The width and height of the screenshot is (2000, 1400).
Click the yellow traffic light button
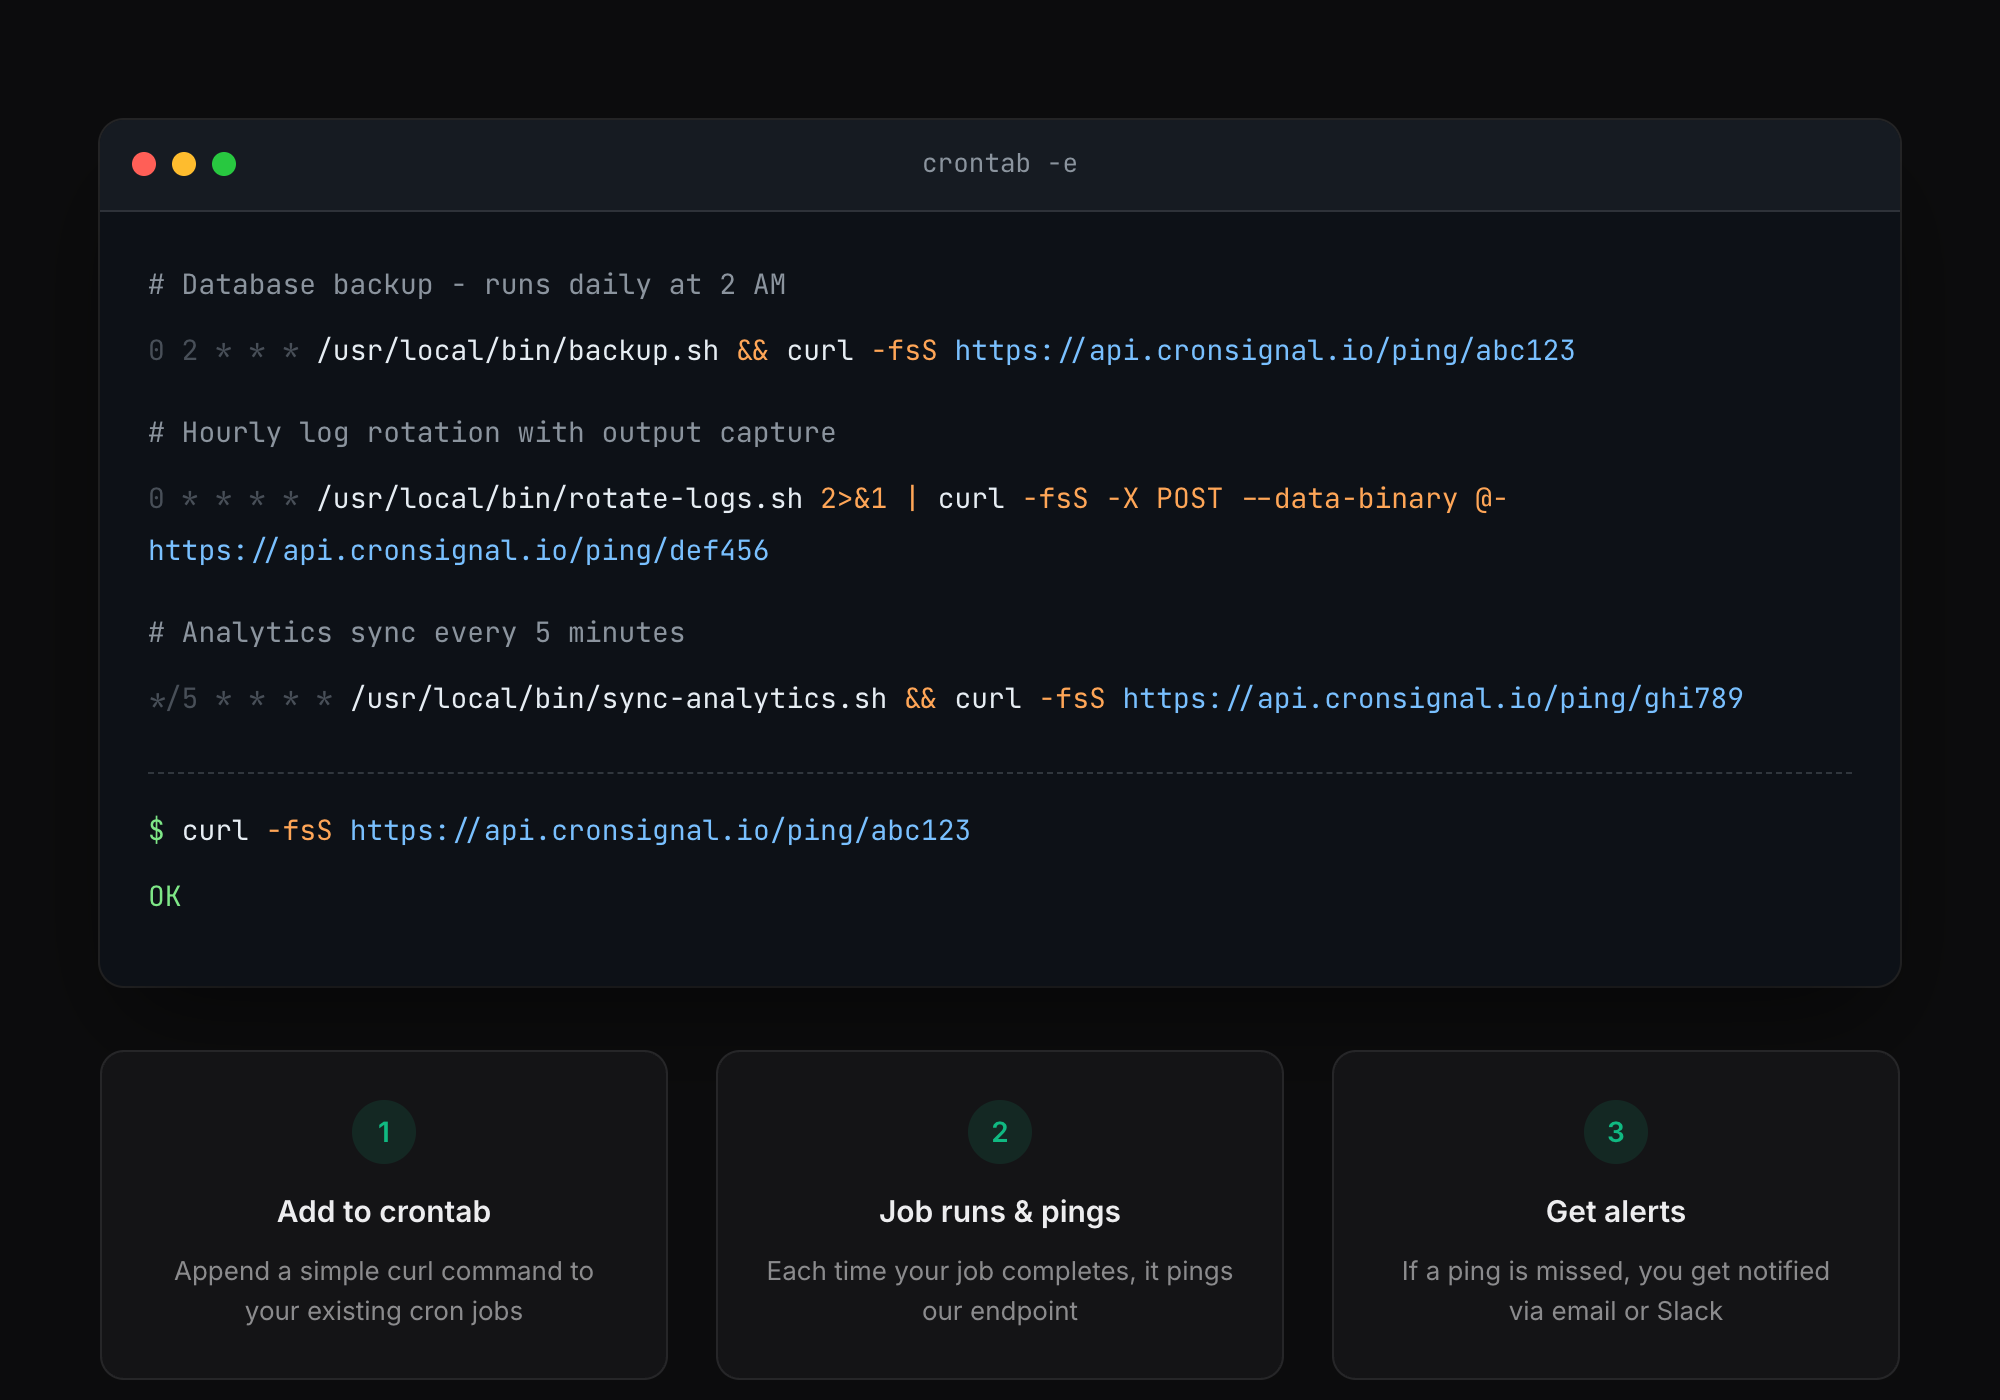coord(185,163)
